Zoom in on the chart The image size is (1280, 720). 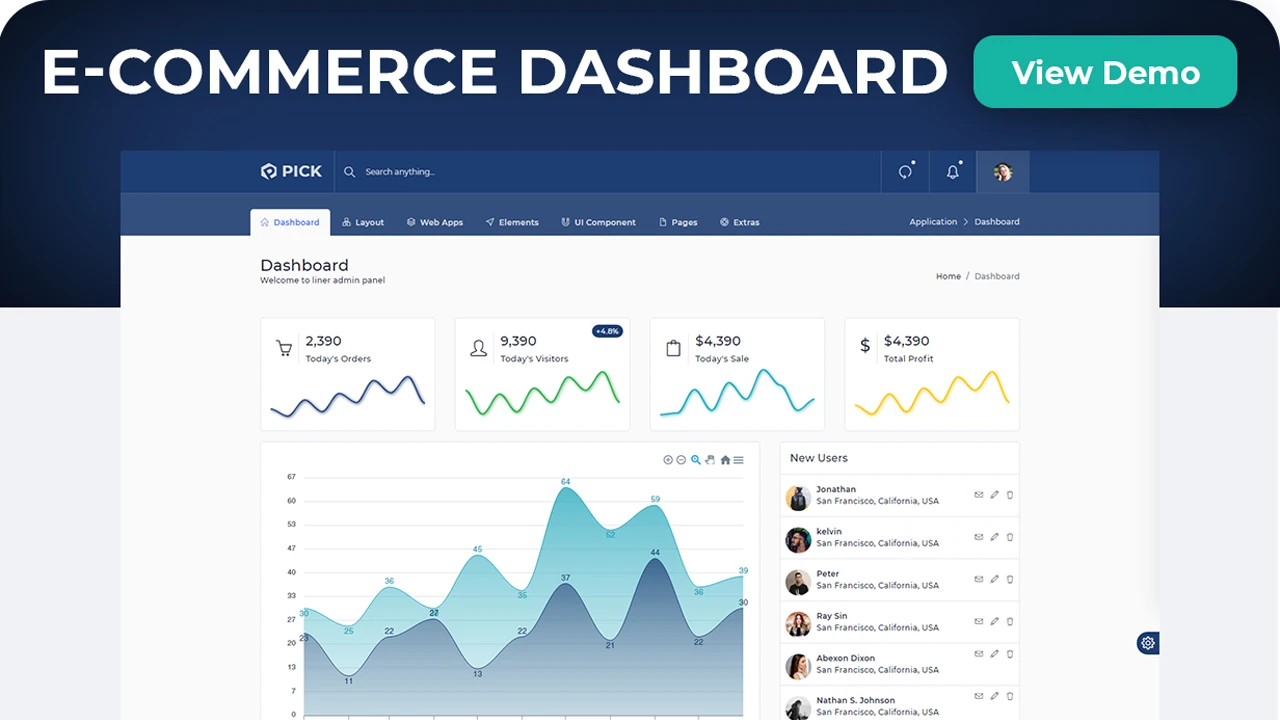tap(668, 460)
